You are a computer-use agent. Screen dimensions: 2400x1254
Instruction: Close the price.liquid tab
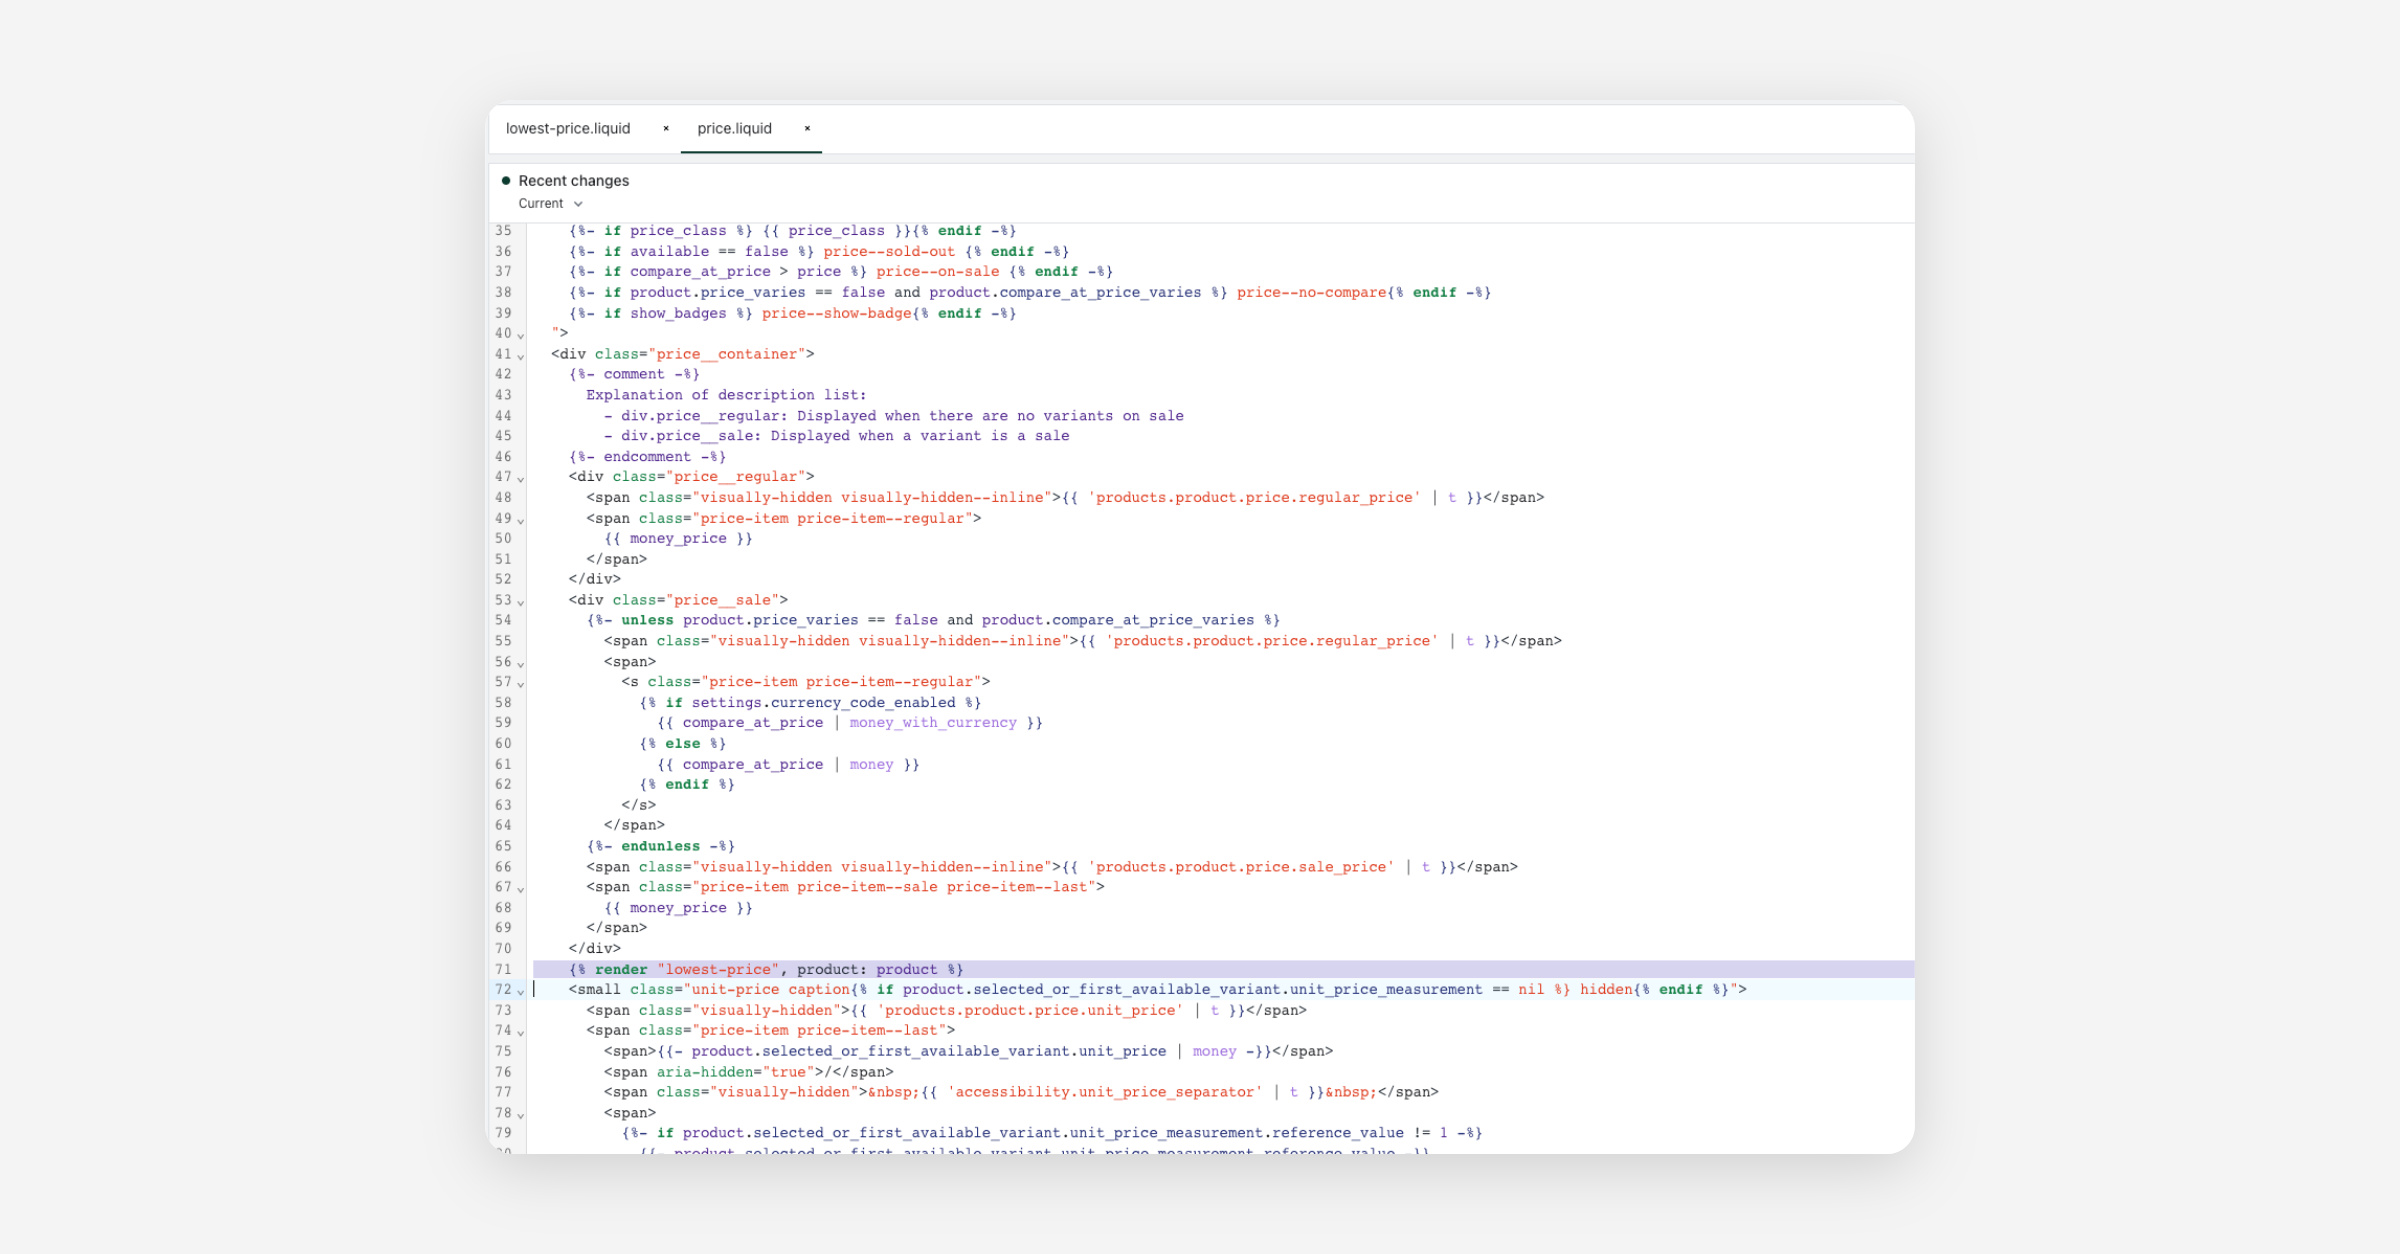(807, 128)
